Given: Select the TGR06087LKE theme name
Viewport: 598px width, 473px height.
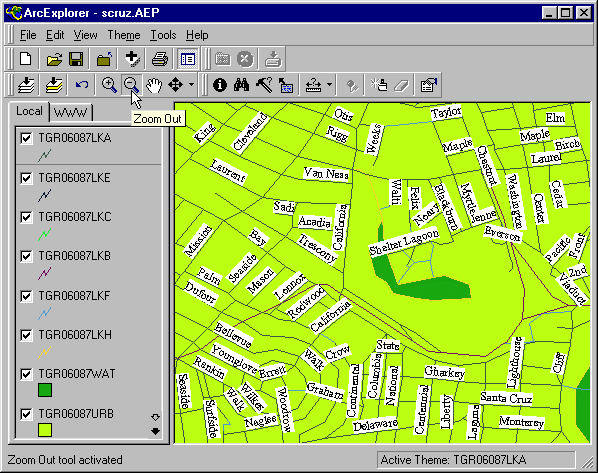Looking at the screenshot, I should point(74,178).
